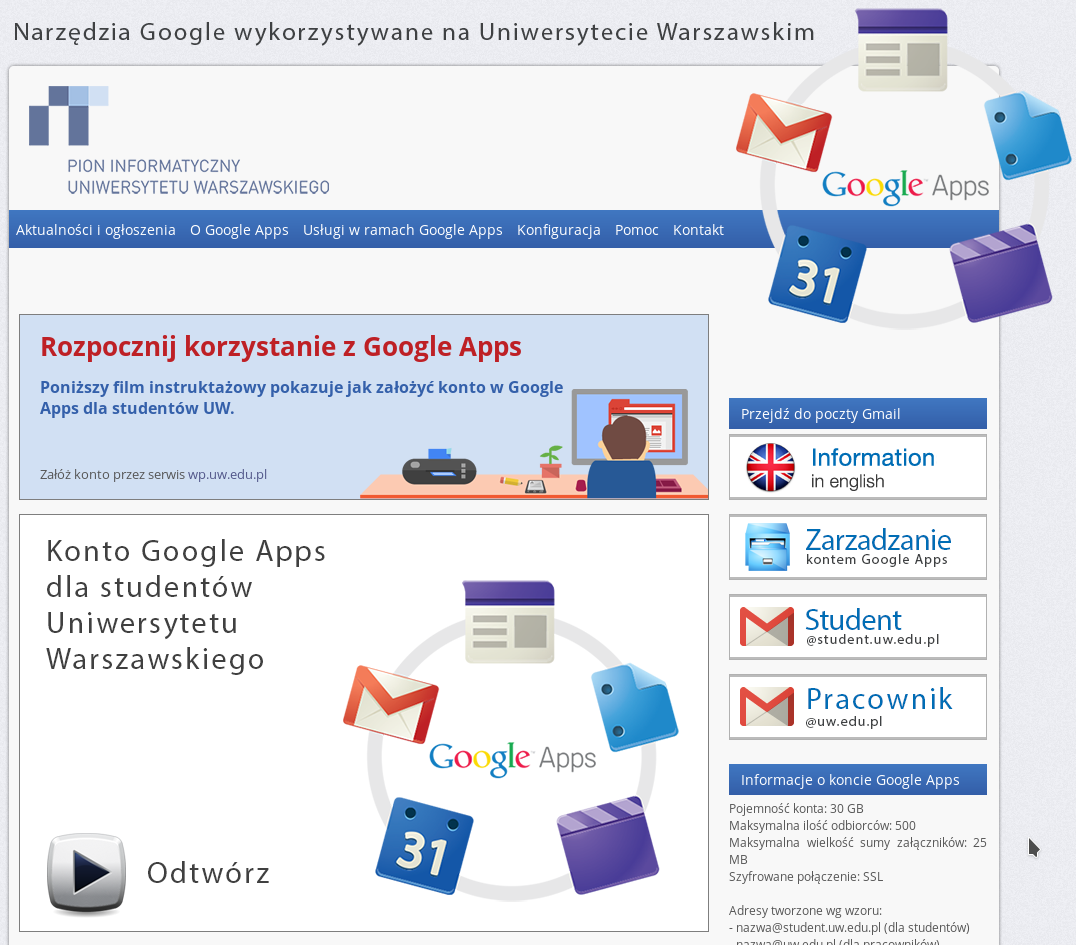Open the Student @student.uw.edu.pl mail button

point(858,627)
